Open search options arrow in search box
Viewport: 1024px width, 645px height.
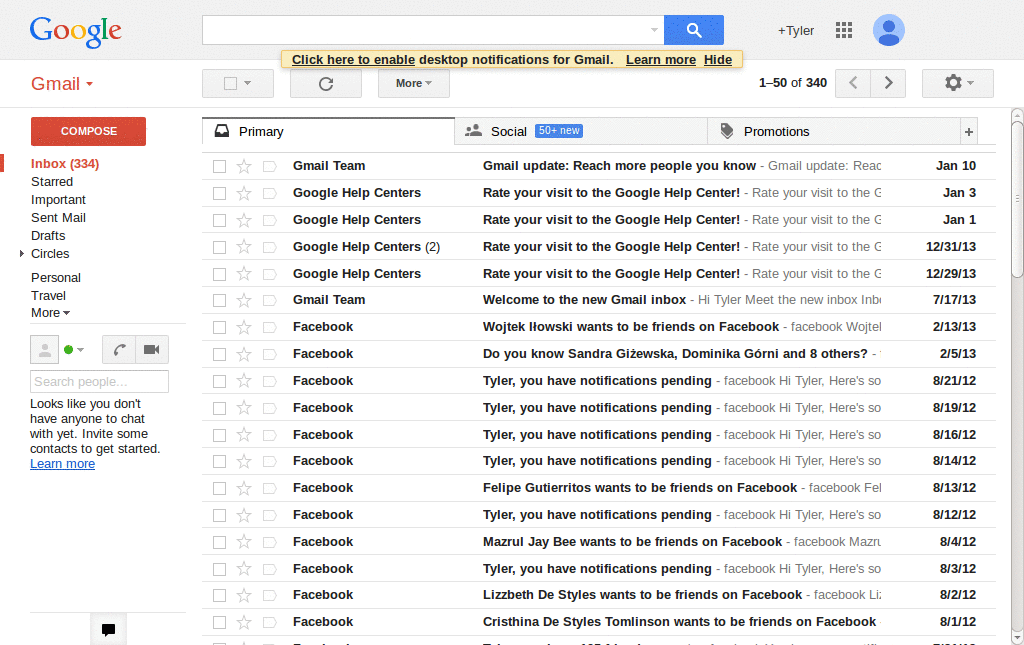[x=654, y=30]
